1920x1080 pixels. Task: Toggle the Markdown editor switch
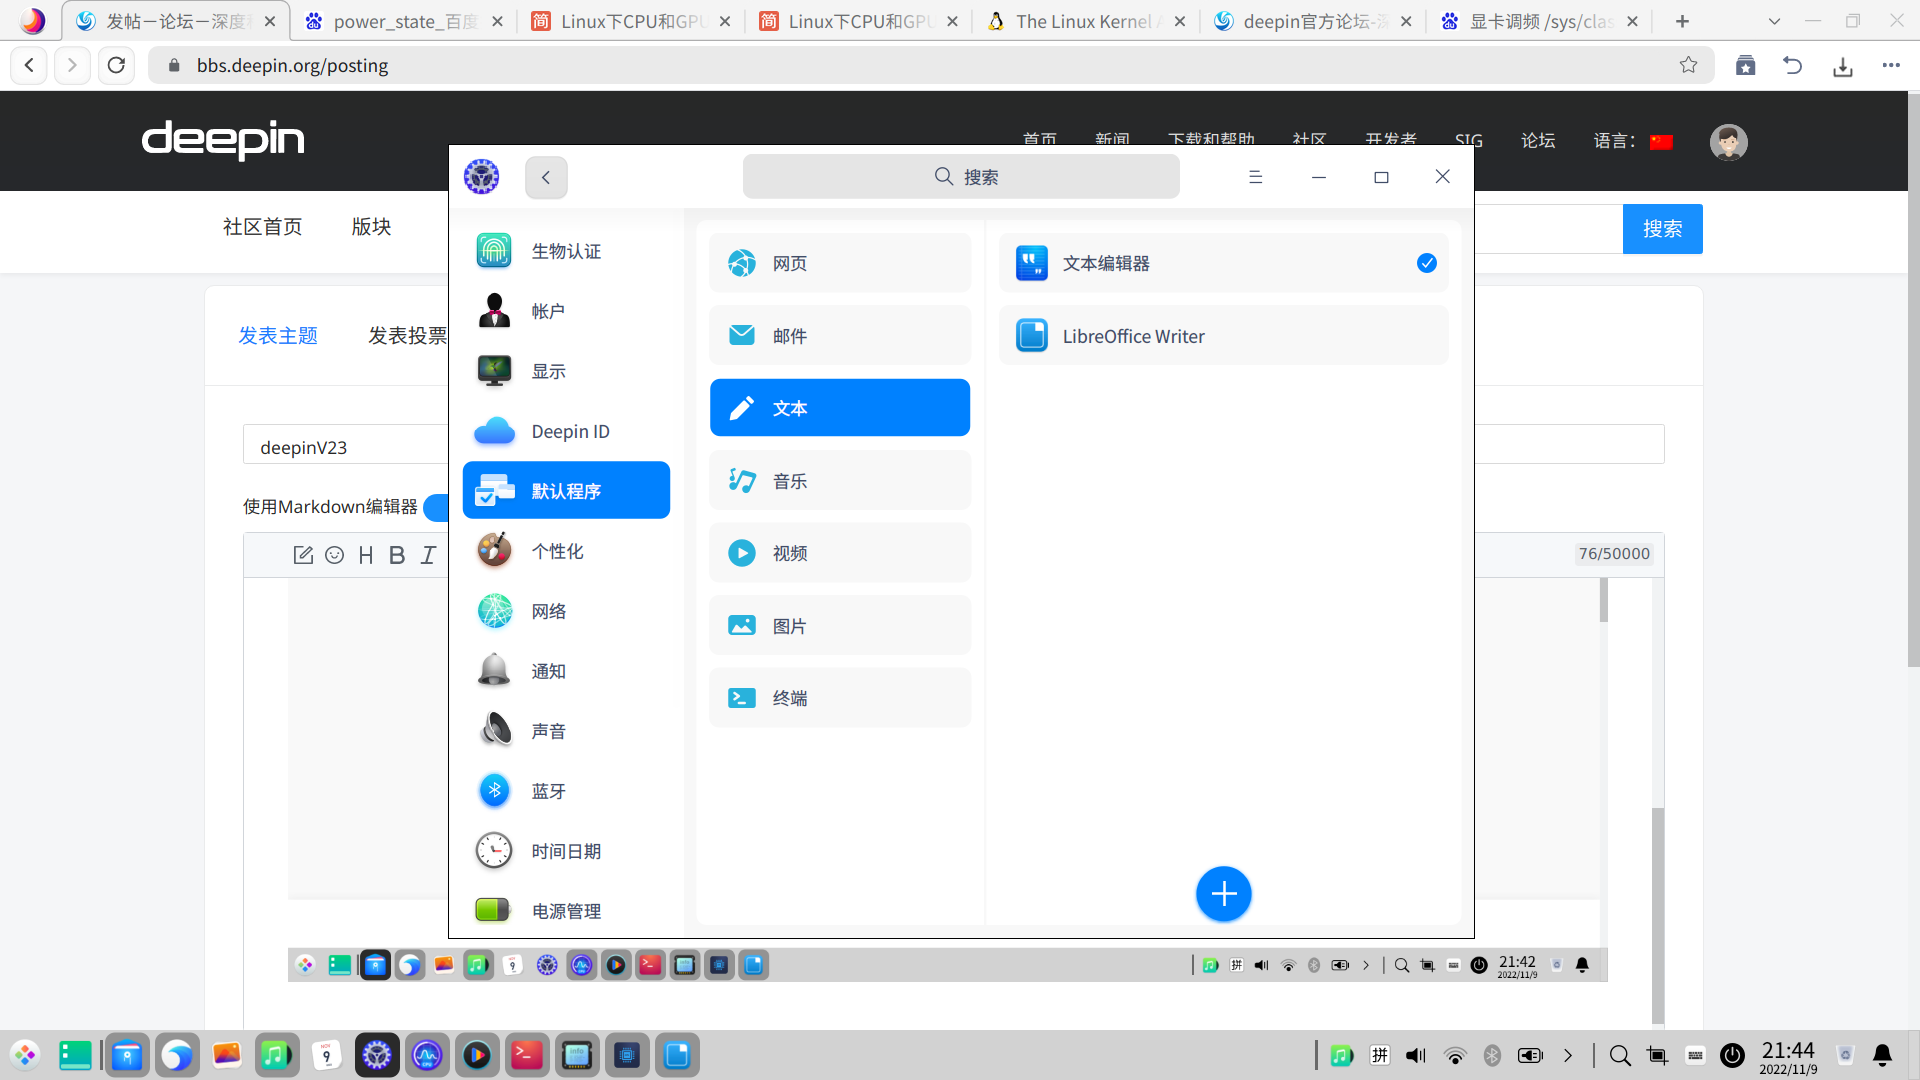[x=436, y=507]
